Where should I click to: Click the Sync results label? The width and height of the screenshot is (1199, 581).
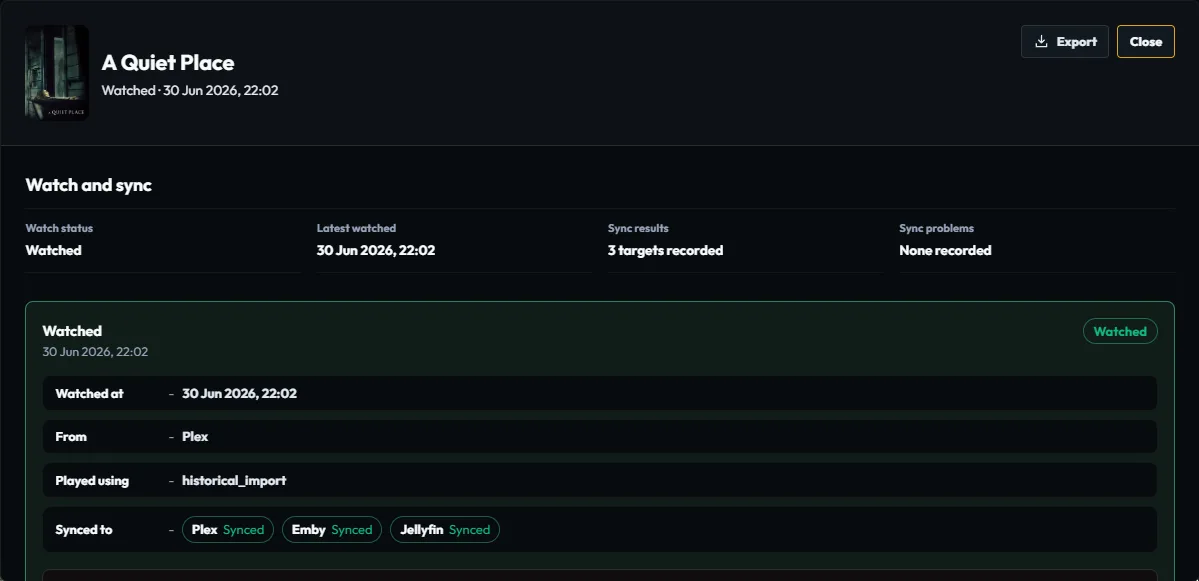coord(638,228)
